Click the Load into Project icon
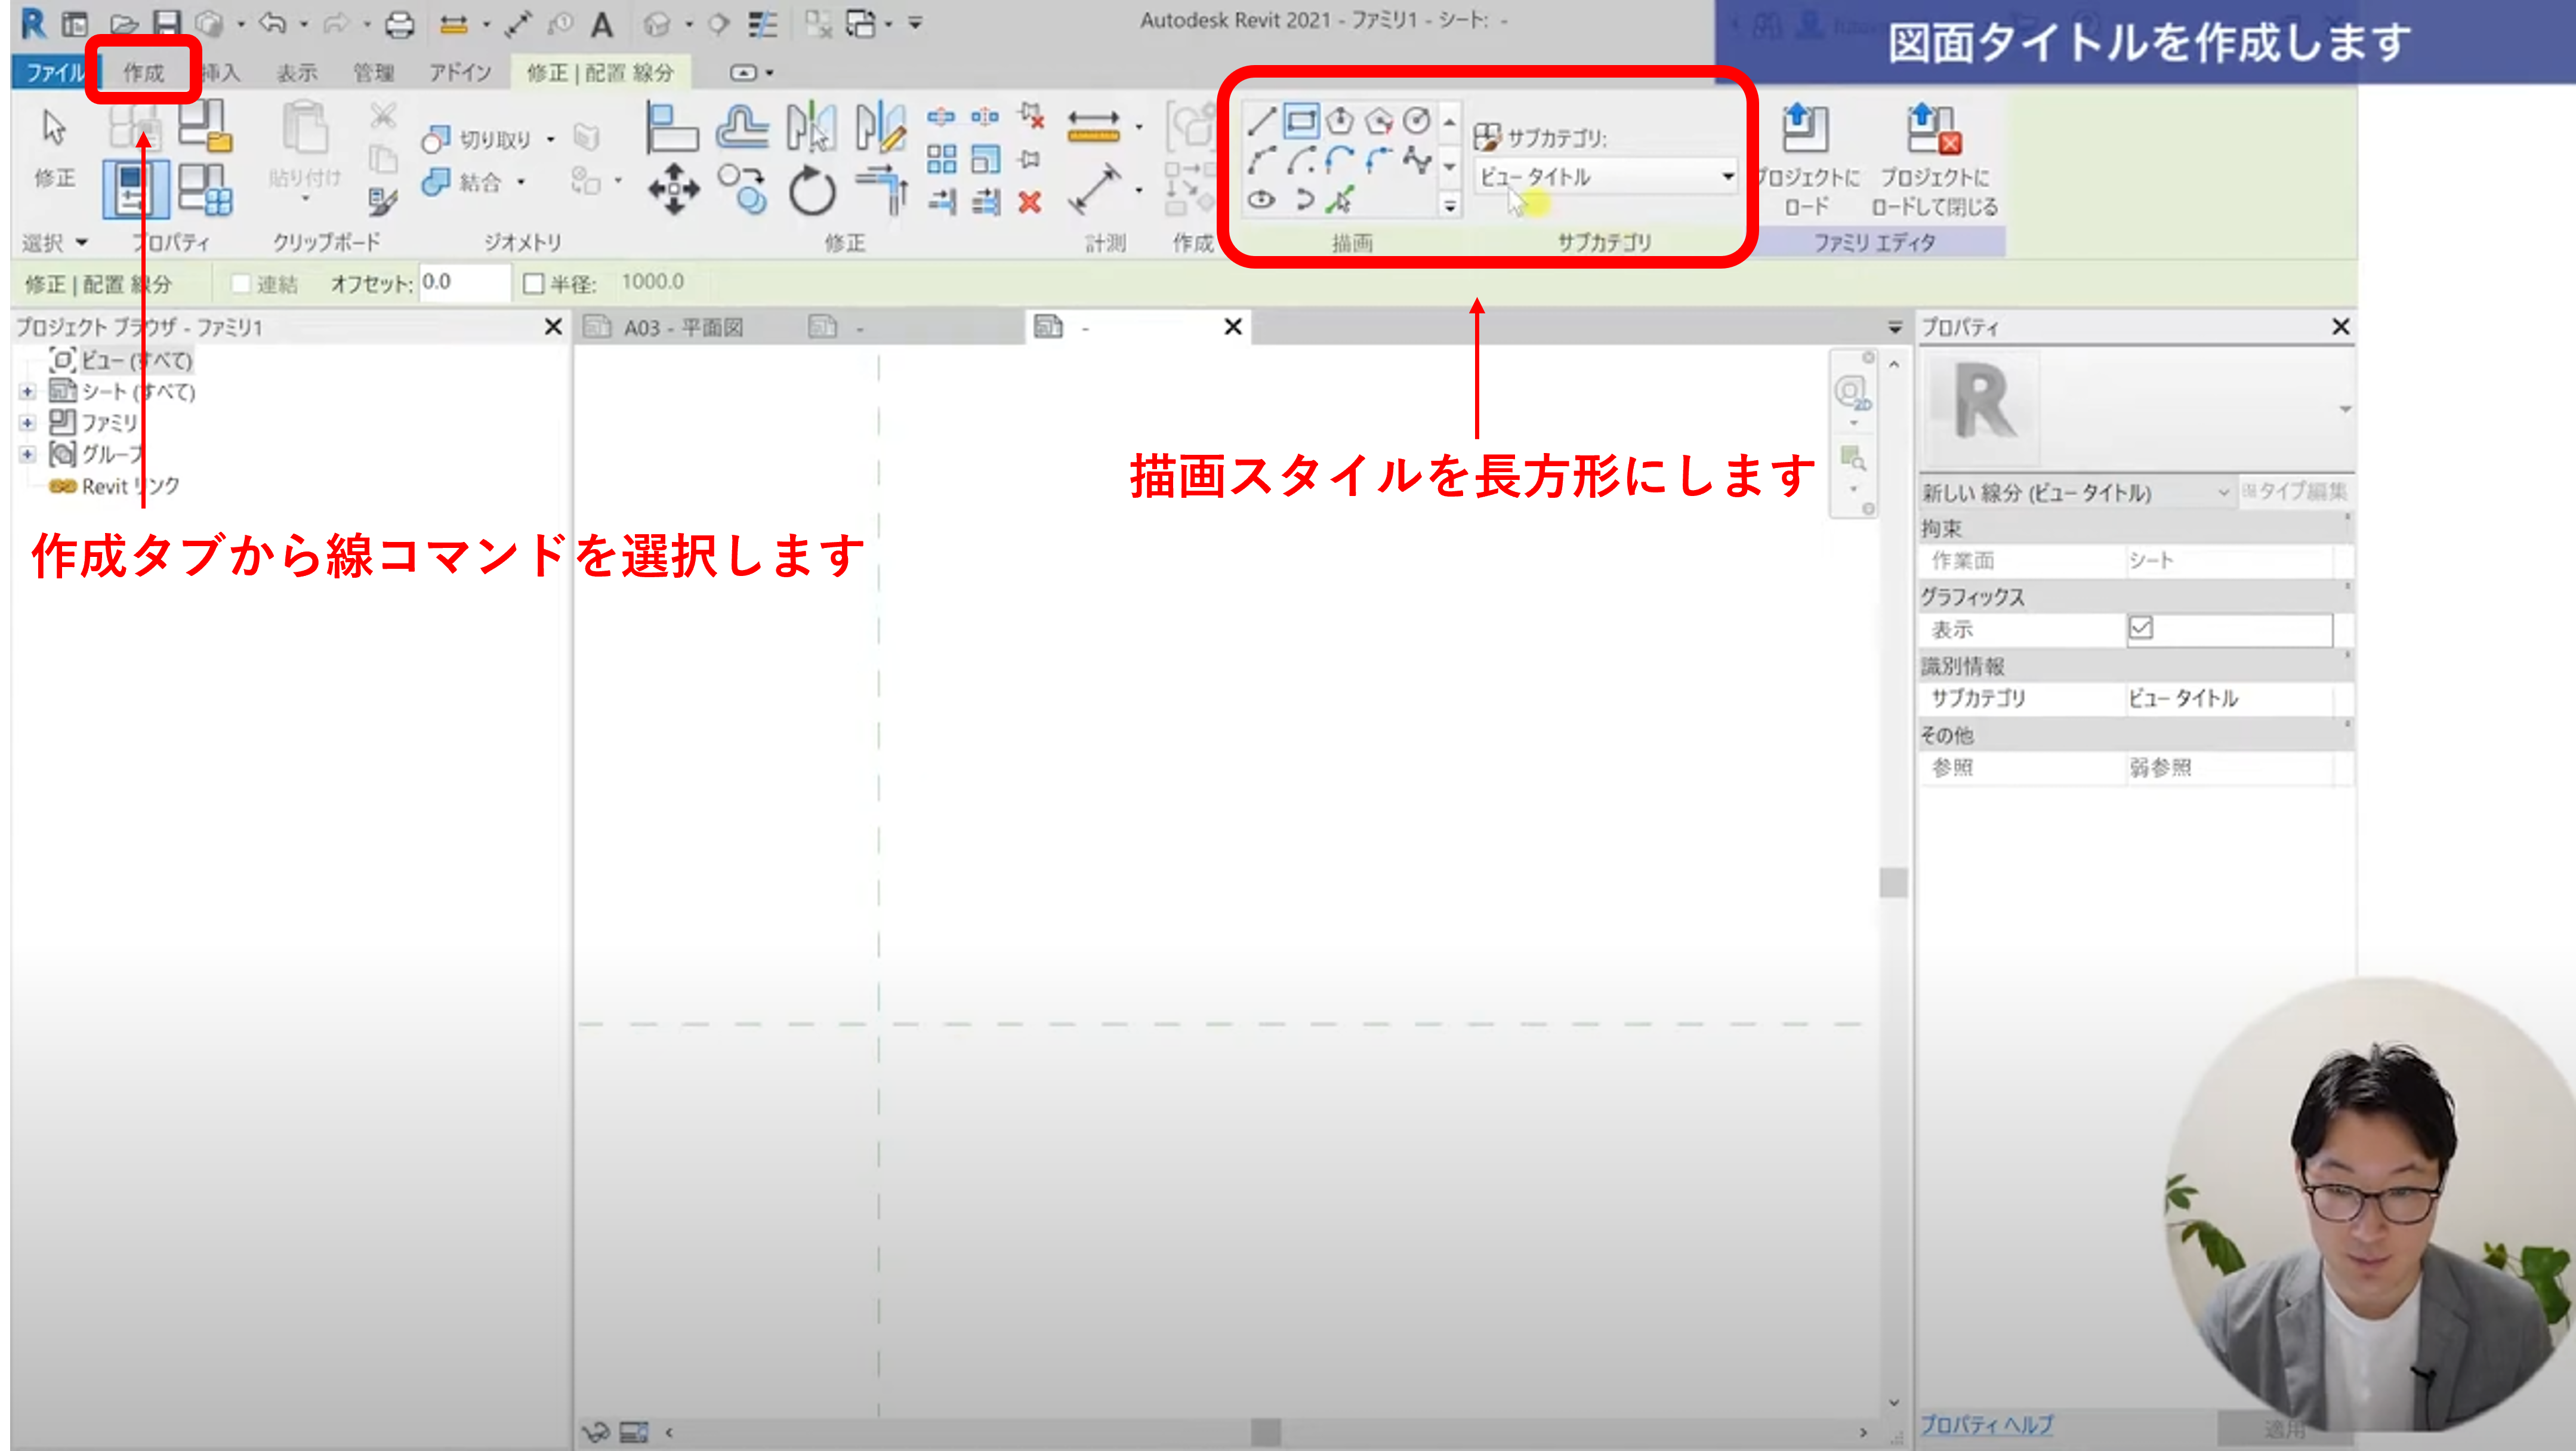The width and height of the screenshot is (2576, 1451). [x=1805, y=130]
